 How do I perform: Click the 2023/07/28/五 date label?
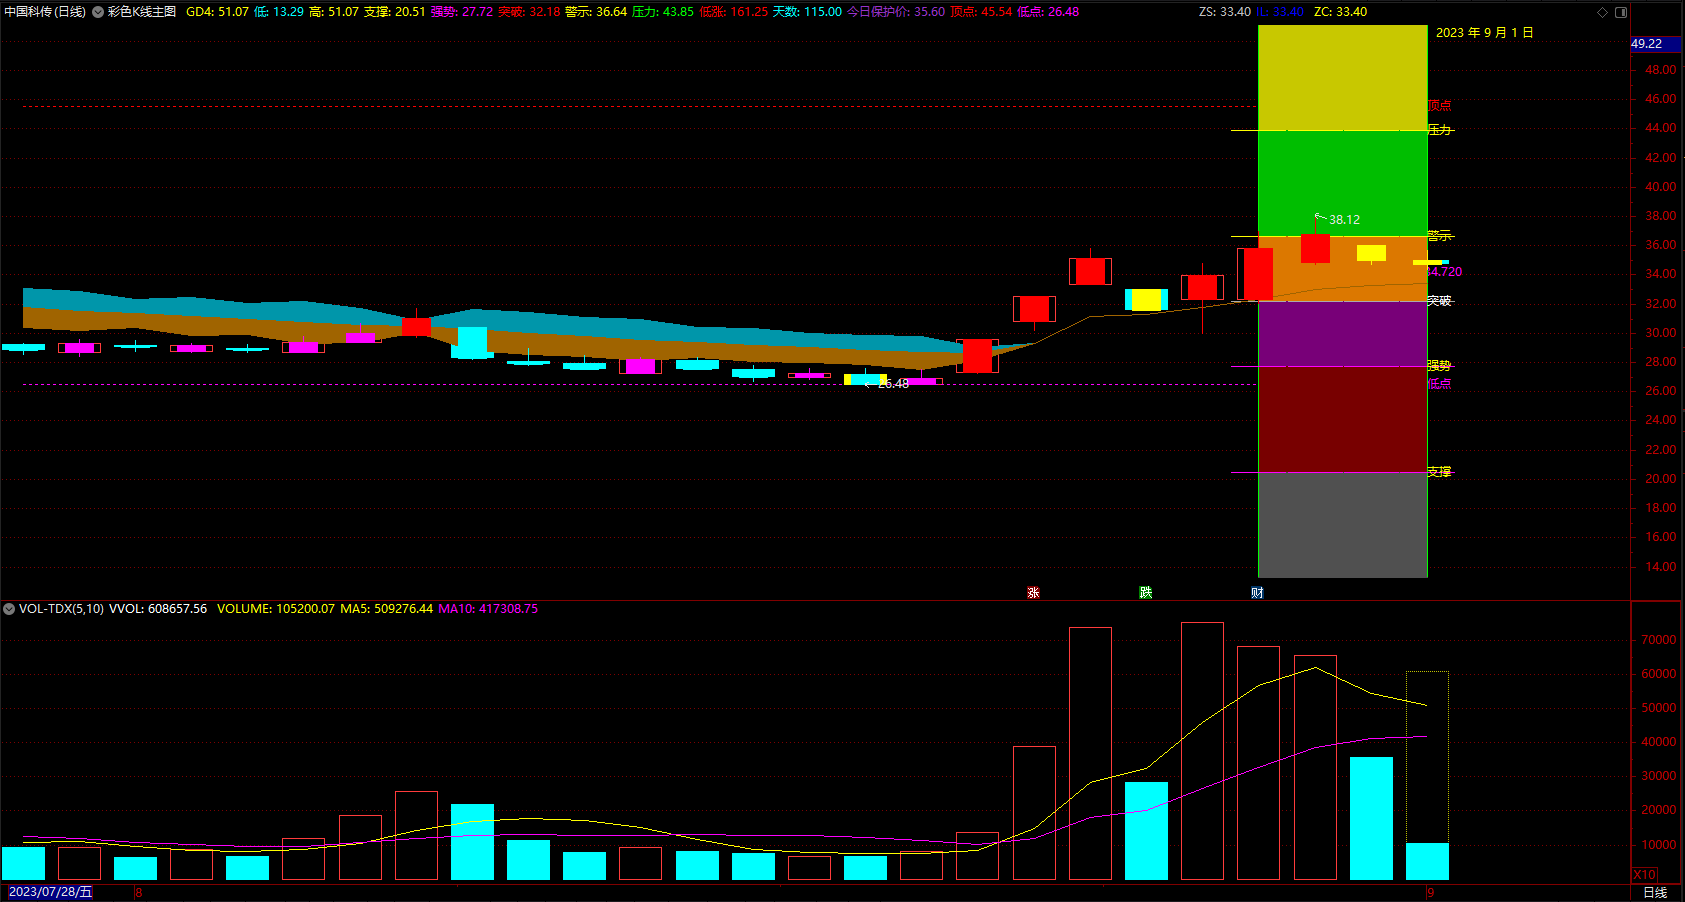pyautogui.click(x=50, y=892)
